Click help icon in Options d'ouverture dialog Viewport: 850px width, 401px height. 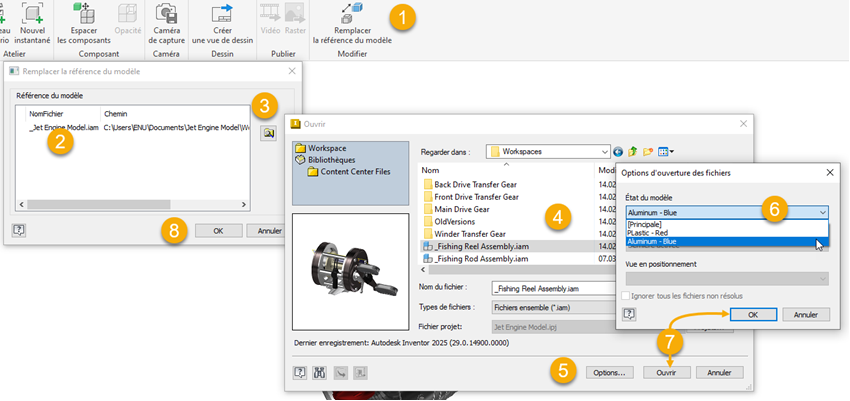pos(629,314)
